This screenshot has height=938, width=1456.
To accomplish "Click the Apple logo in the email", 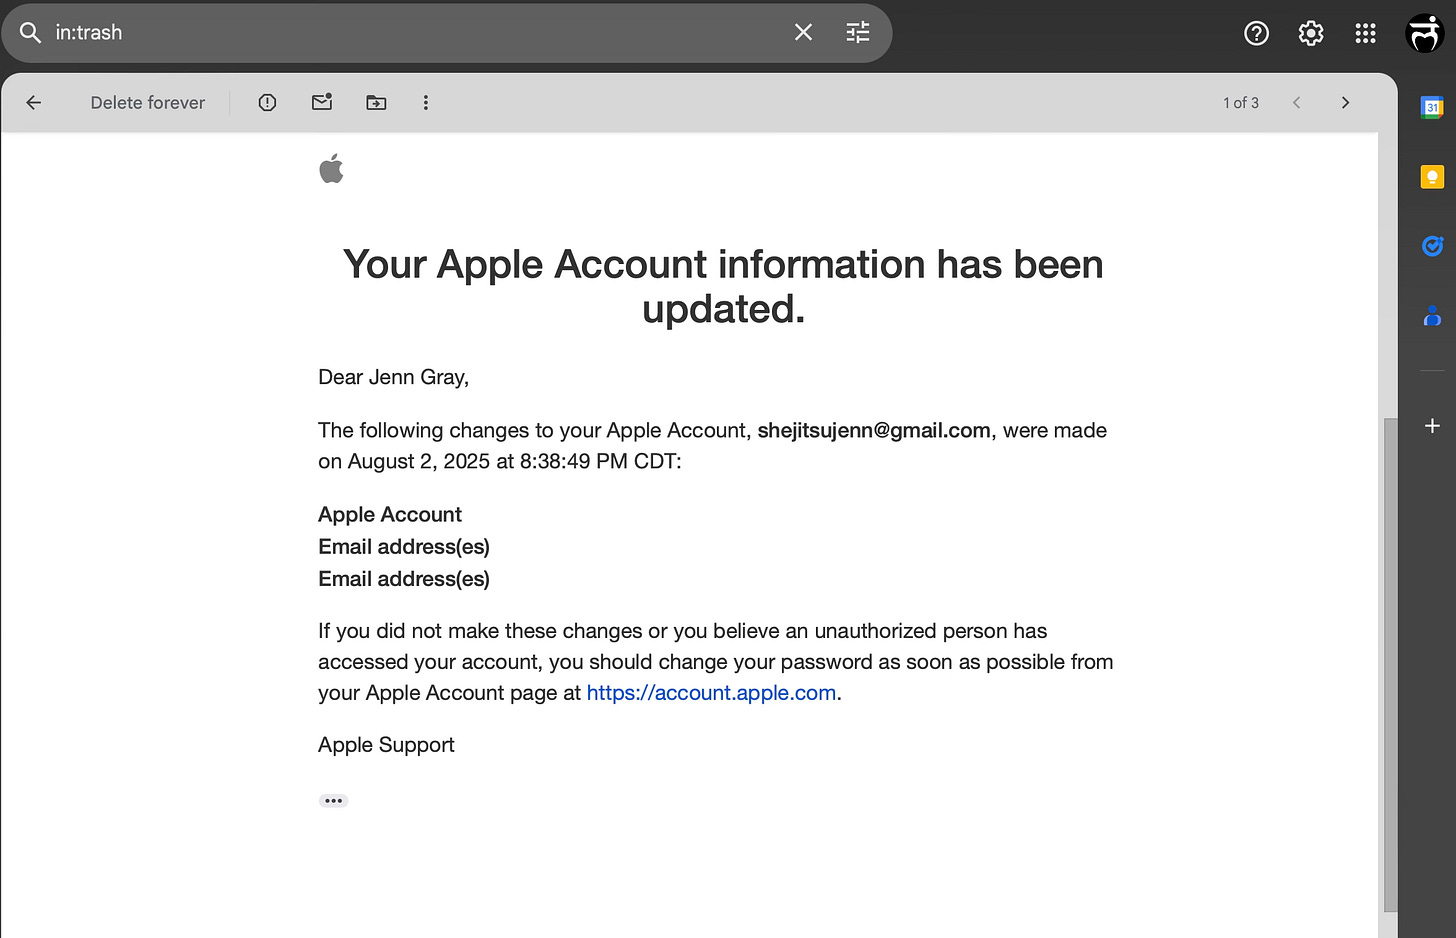I will [x=331, y=169].
